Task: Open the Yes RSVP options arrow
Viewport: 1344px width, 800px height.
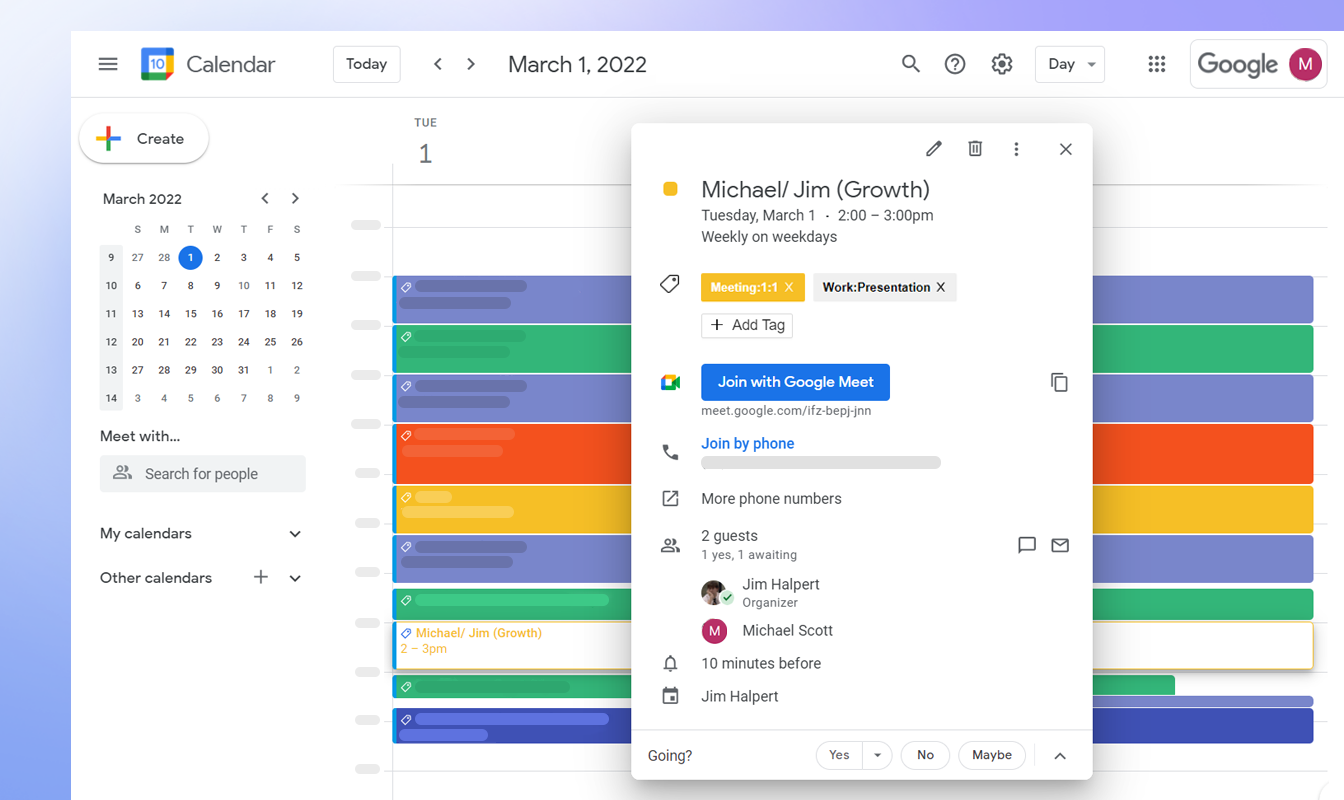Action: [x=877, y=755]
